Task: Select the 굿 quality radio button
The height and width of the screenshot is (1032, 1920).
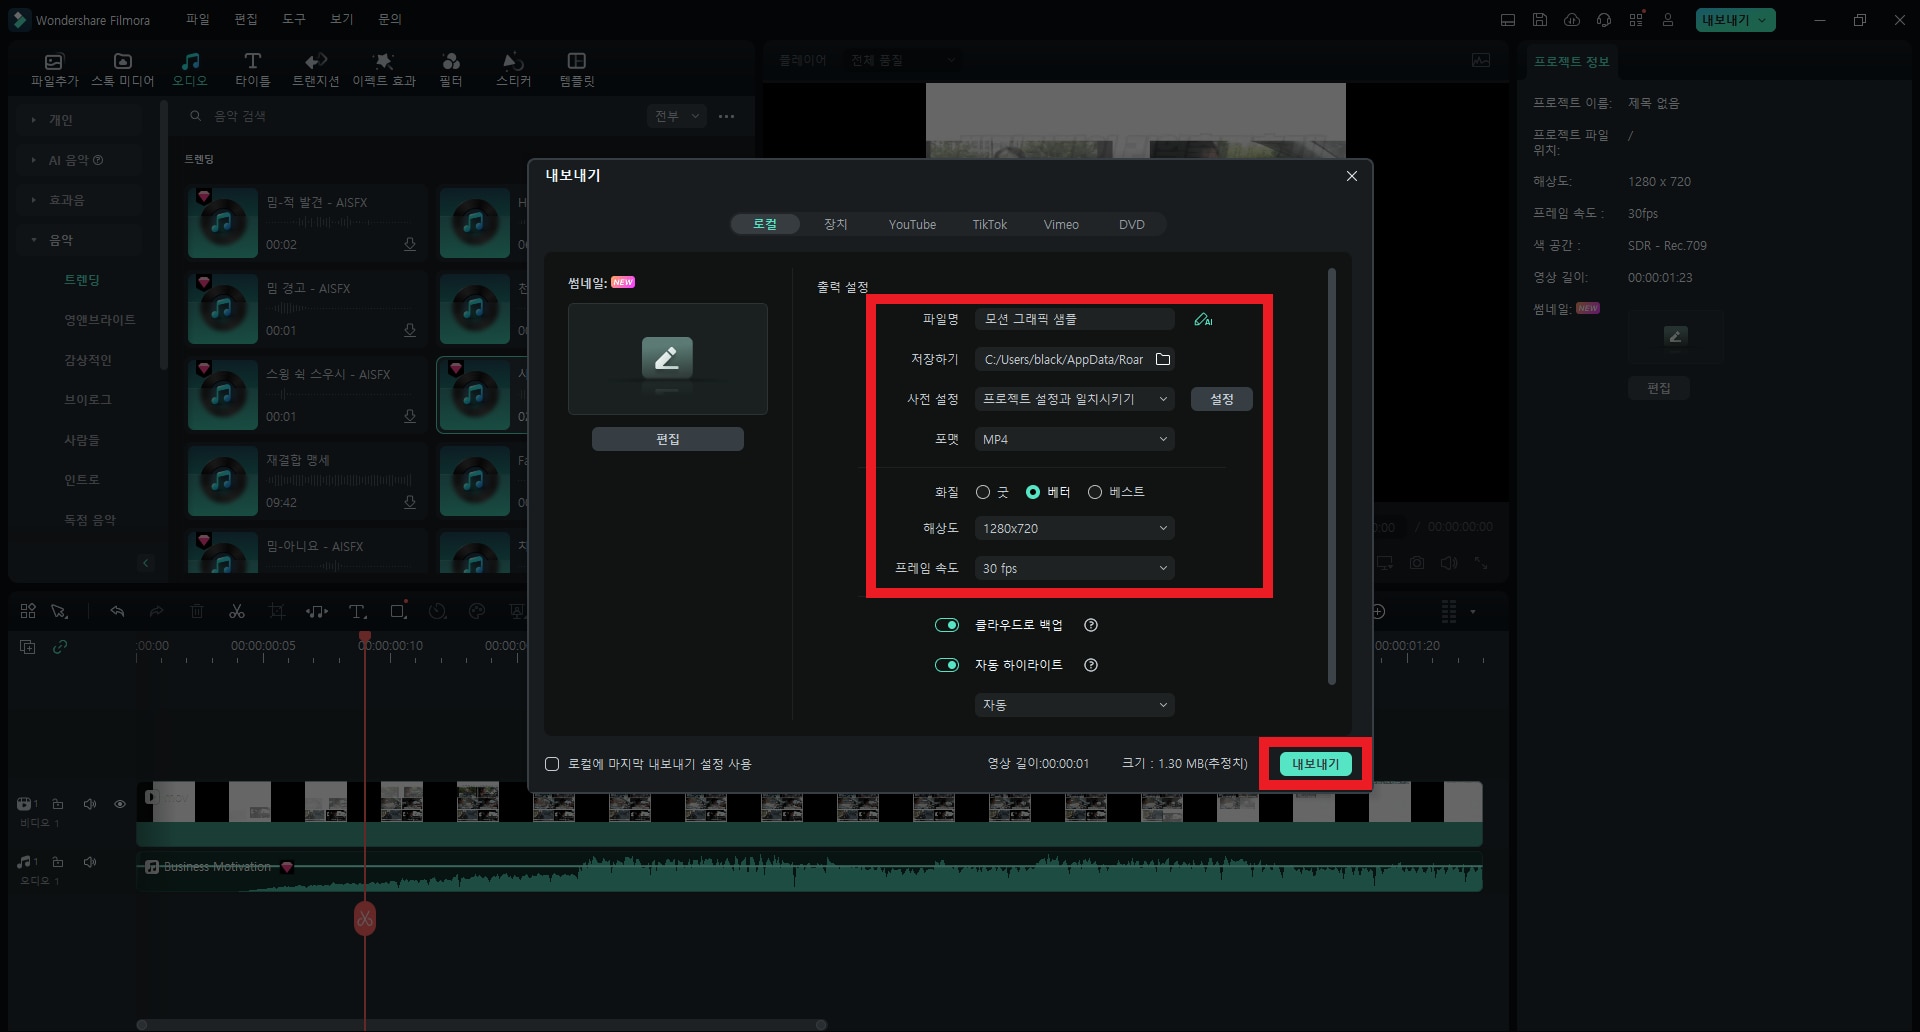Action: point(983,492)
